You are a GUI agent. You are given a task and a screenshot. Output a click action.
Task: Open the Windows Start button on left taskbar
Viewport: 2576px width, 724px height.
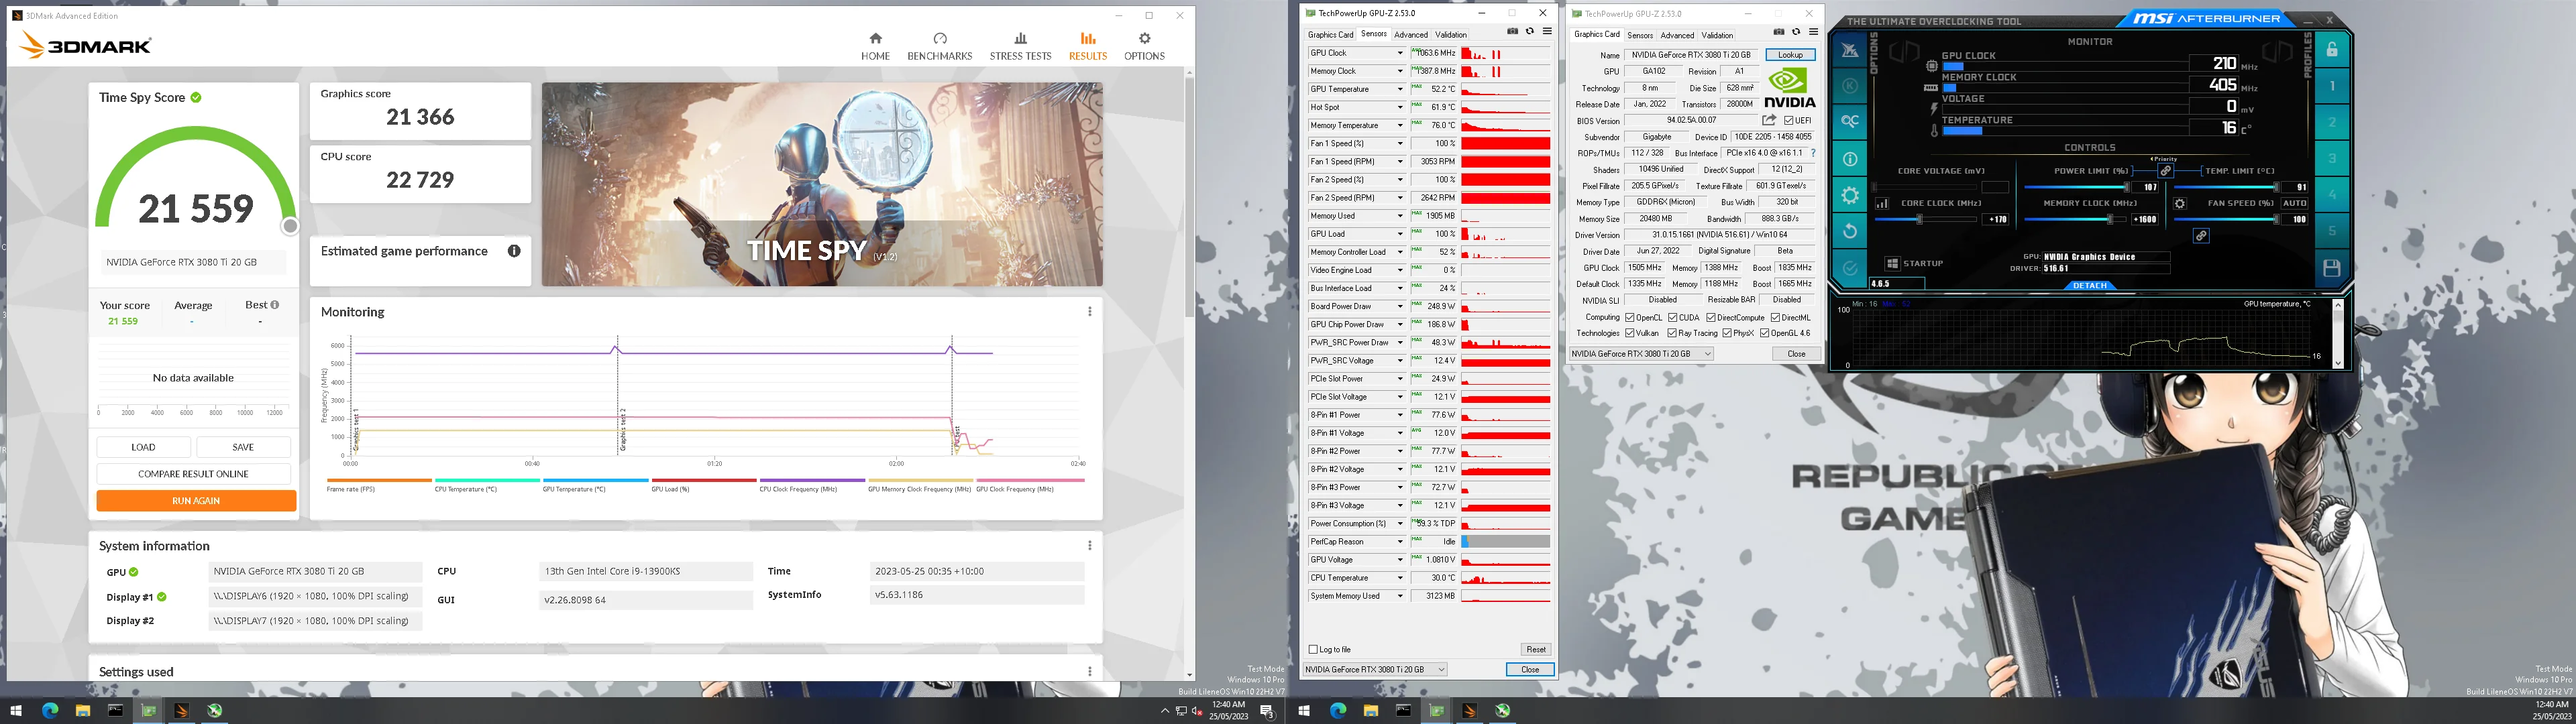[x=16, y=710]
